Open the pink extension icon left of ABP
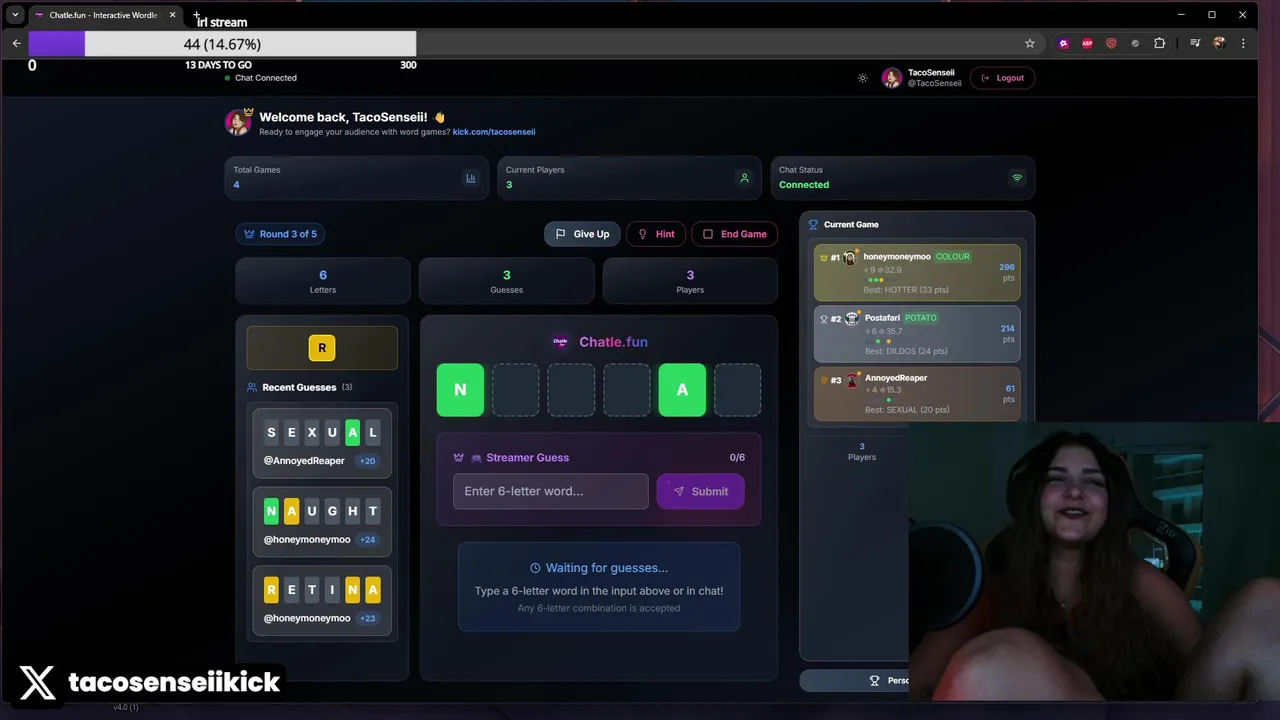 point(1064,43)
